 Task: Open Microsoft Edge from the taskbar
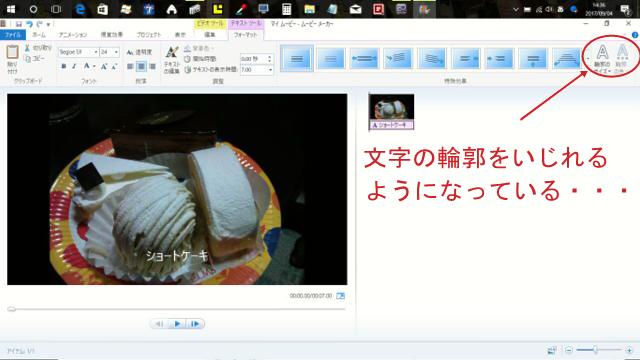pos(80,9)
